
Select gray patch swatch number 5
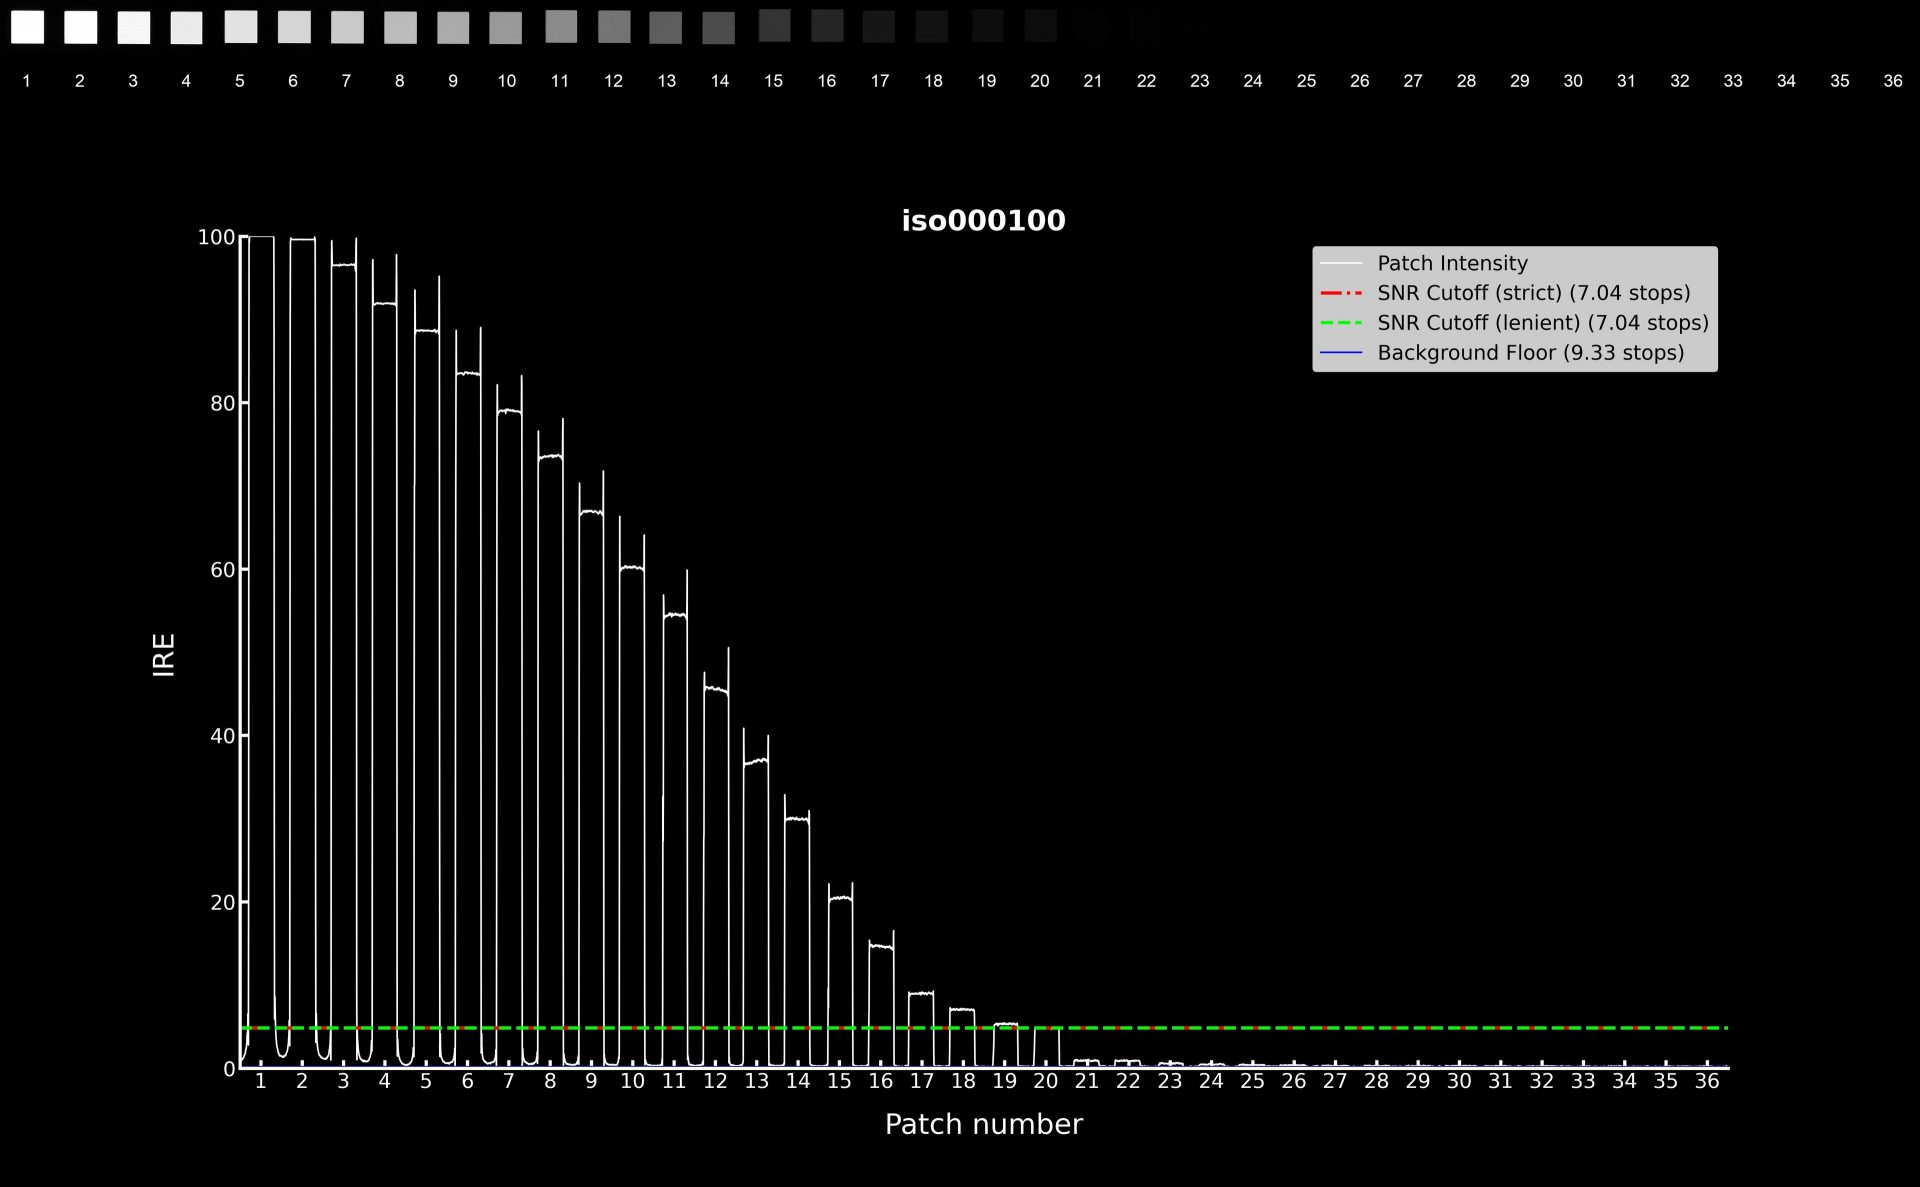coord(240,27)
